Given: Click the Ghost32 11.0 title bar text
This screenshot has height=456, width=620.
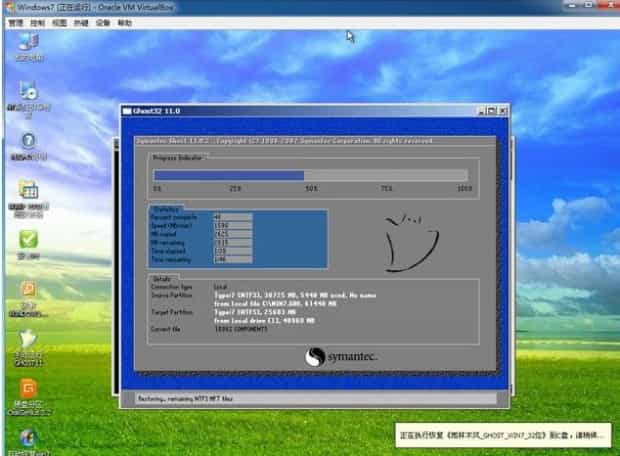Looking at the screenshot, I should (157, 111).
